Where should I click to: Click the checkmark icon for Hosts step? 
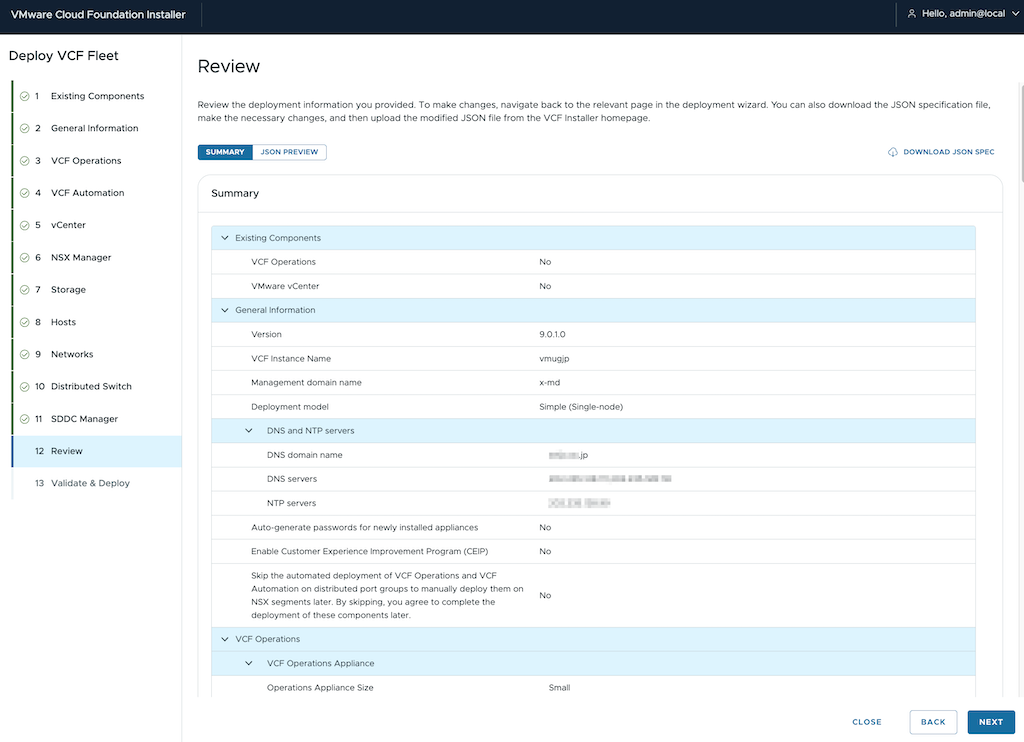pyautogui.click(x=25, y=322)
